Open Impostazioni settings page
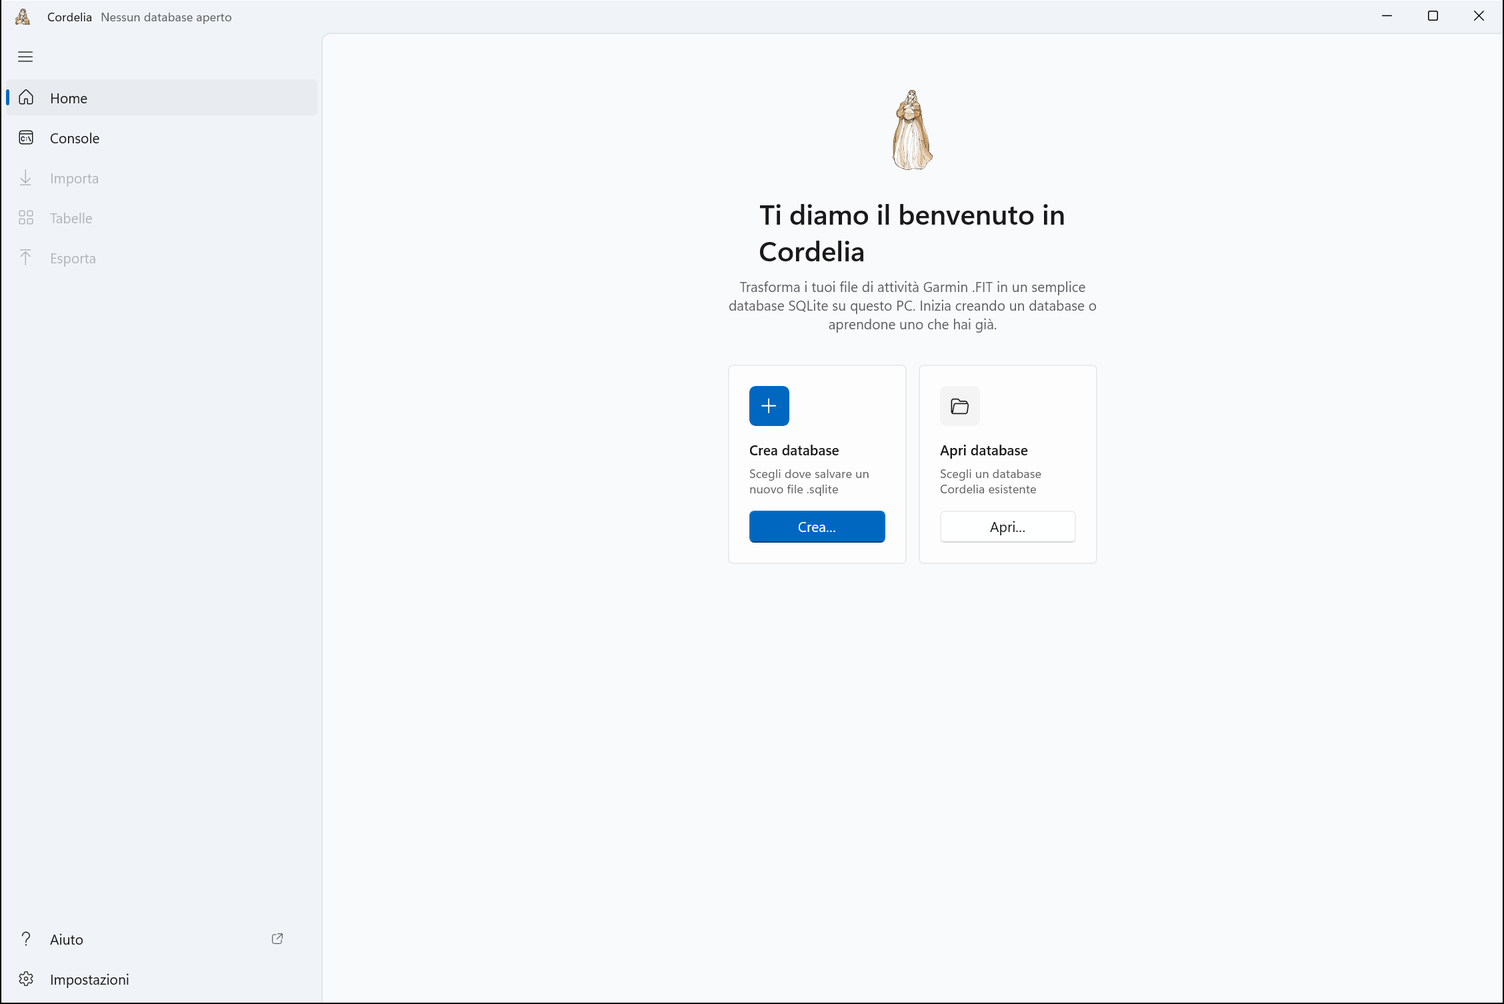 pyautogui.click(x=161, y=979)
